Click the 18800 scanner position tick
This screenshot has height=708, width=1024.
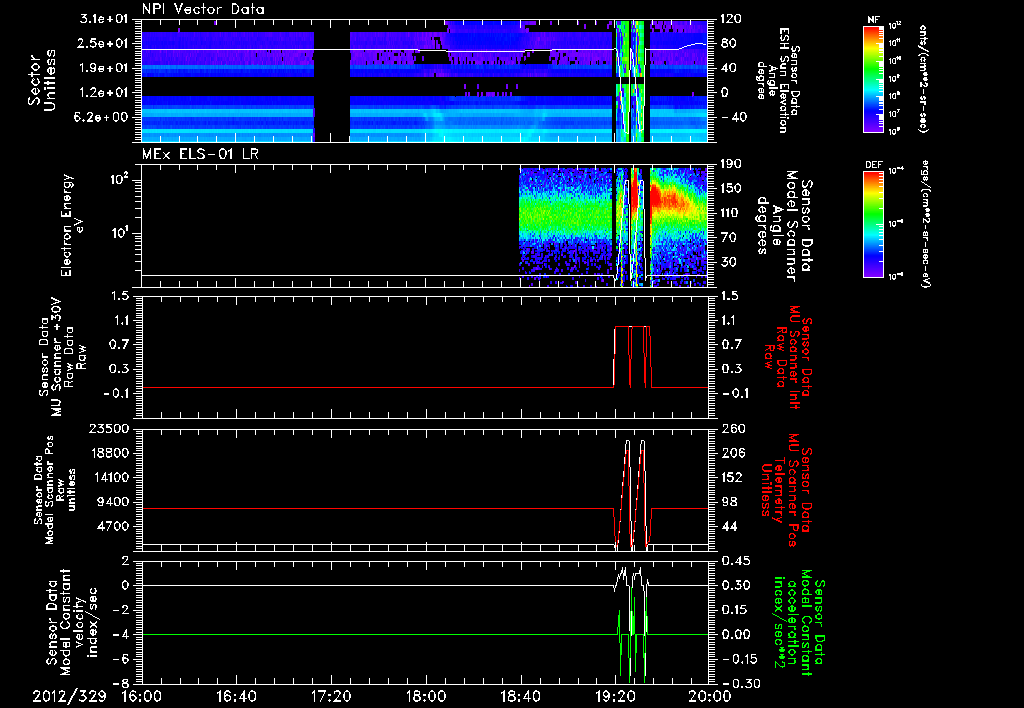(109, 453)
